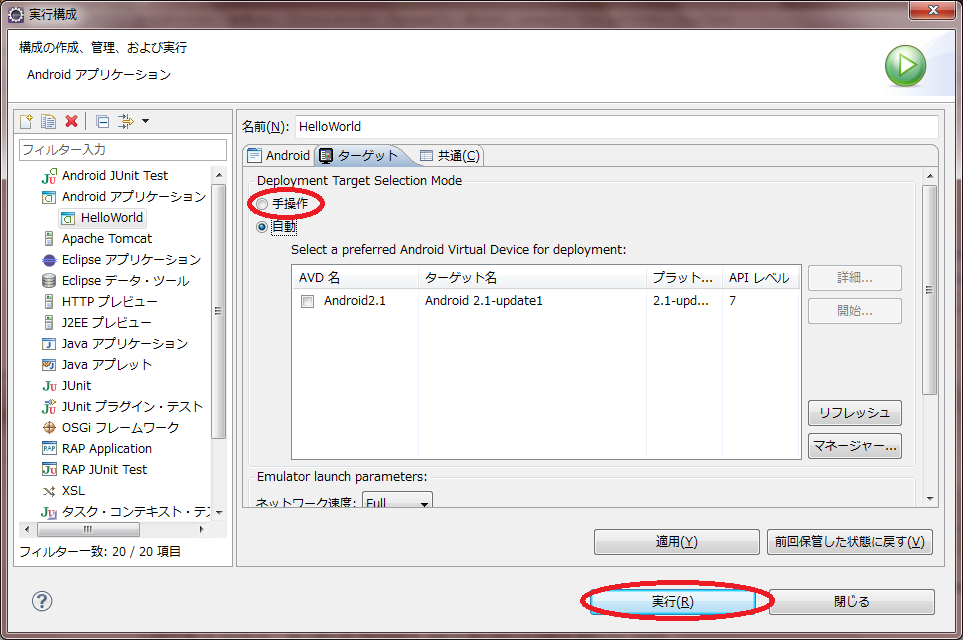Click the 閉じる button
The width and height of the screenshot is (963, 640).
[851, 602]
